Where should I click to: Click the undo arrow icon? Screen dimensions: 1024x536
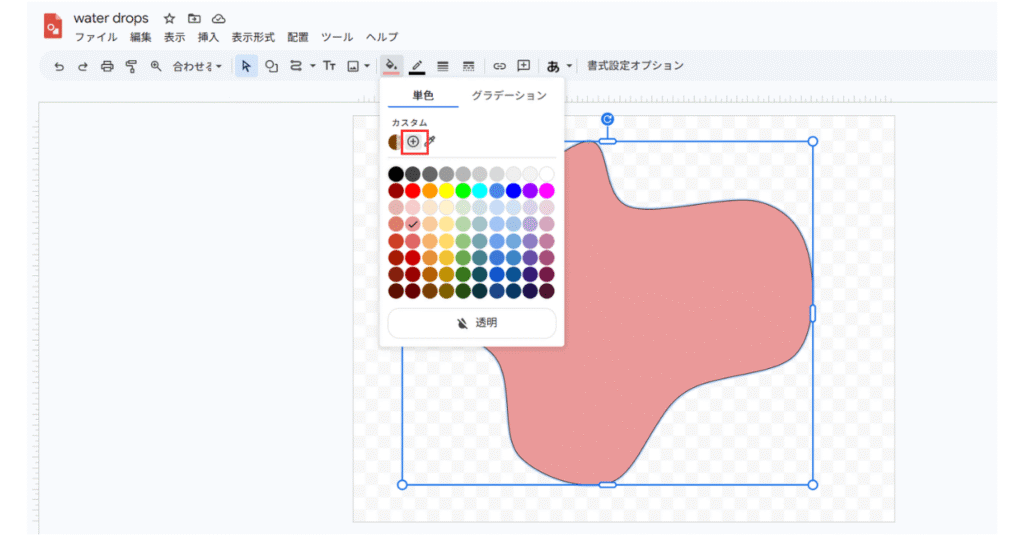point(59,66)
